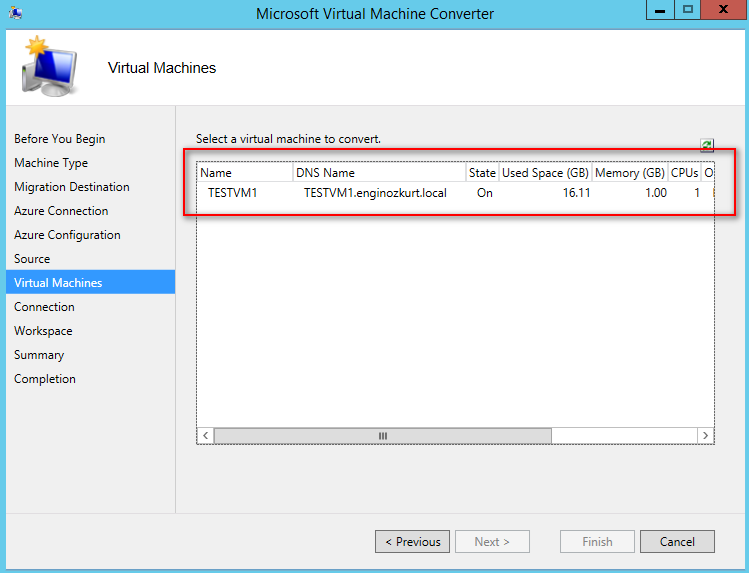Click the 16.11 used space value
Screen dimensions: 749x573
point(577,193)
